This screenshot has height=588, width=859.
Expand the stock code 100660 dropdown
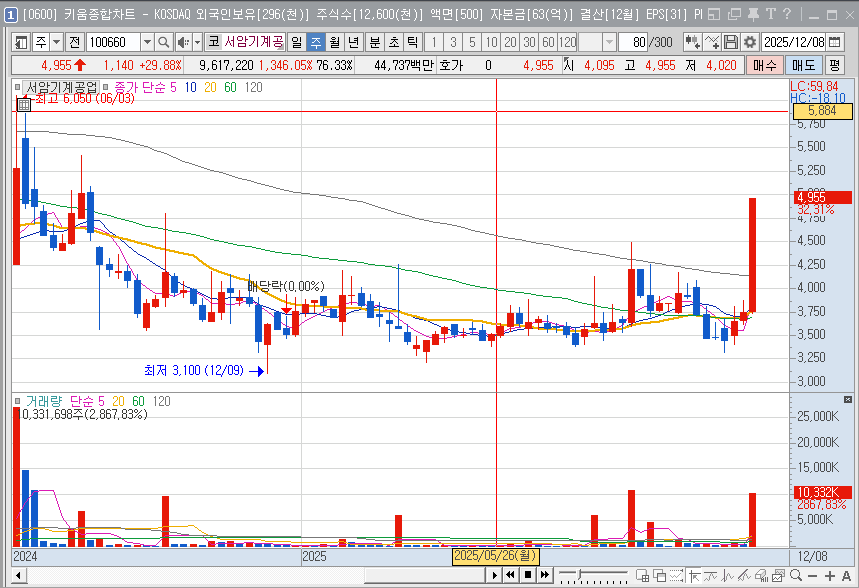147,42
